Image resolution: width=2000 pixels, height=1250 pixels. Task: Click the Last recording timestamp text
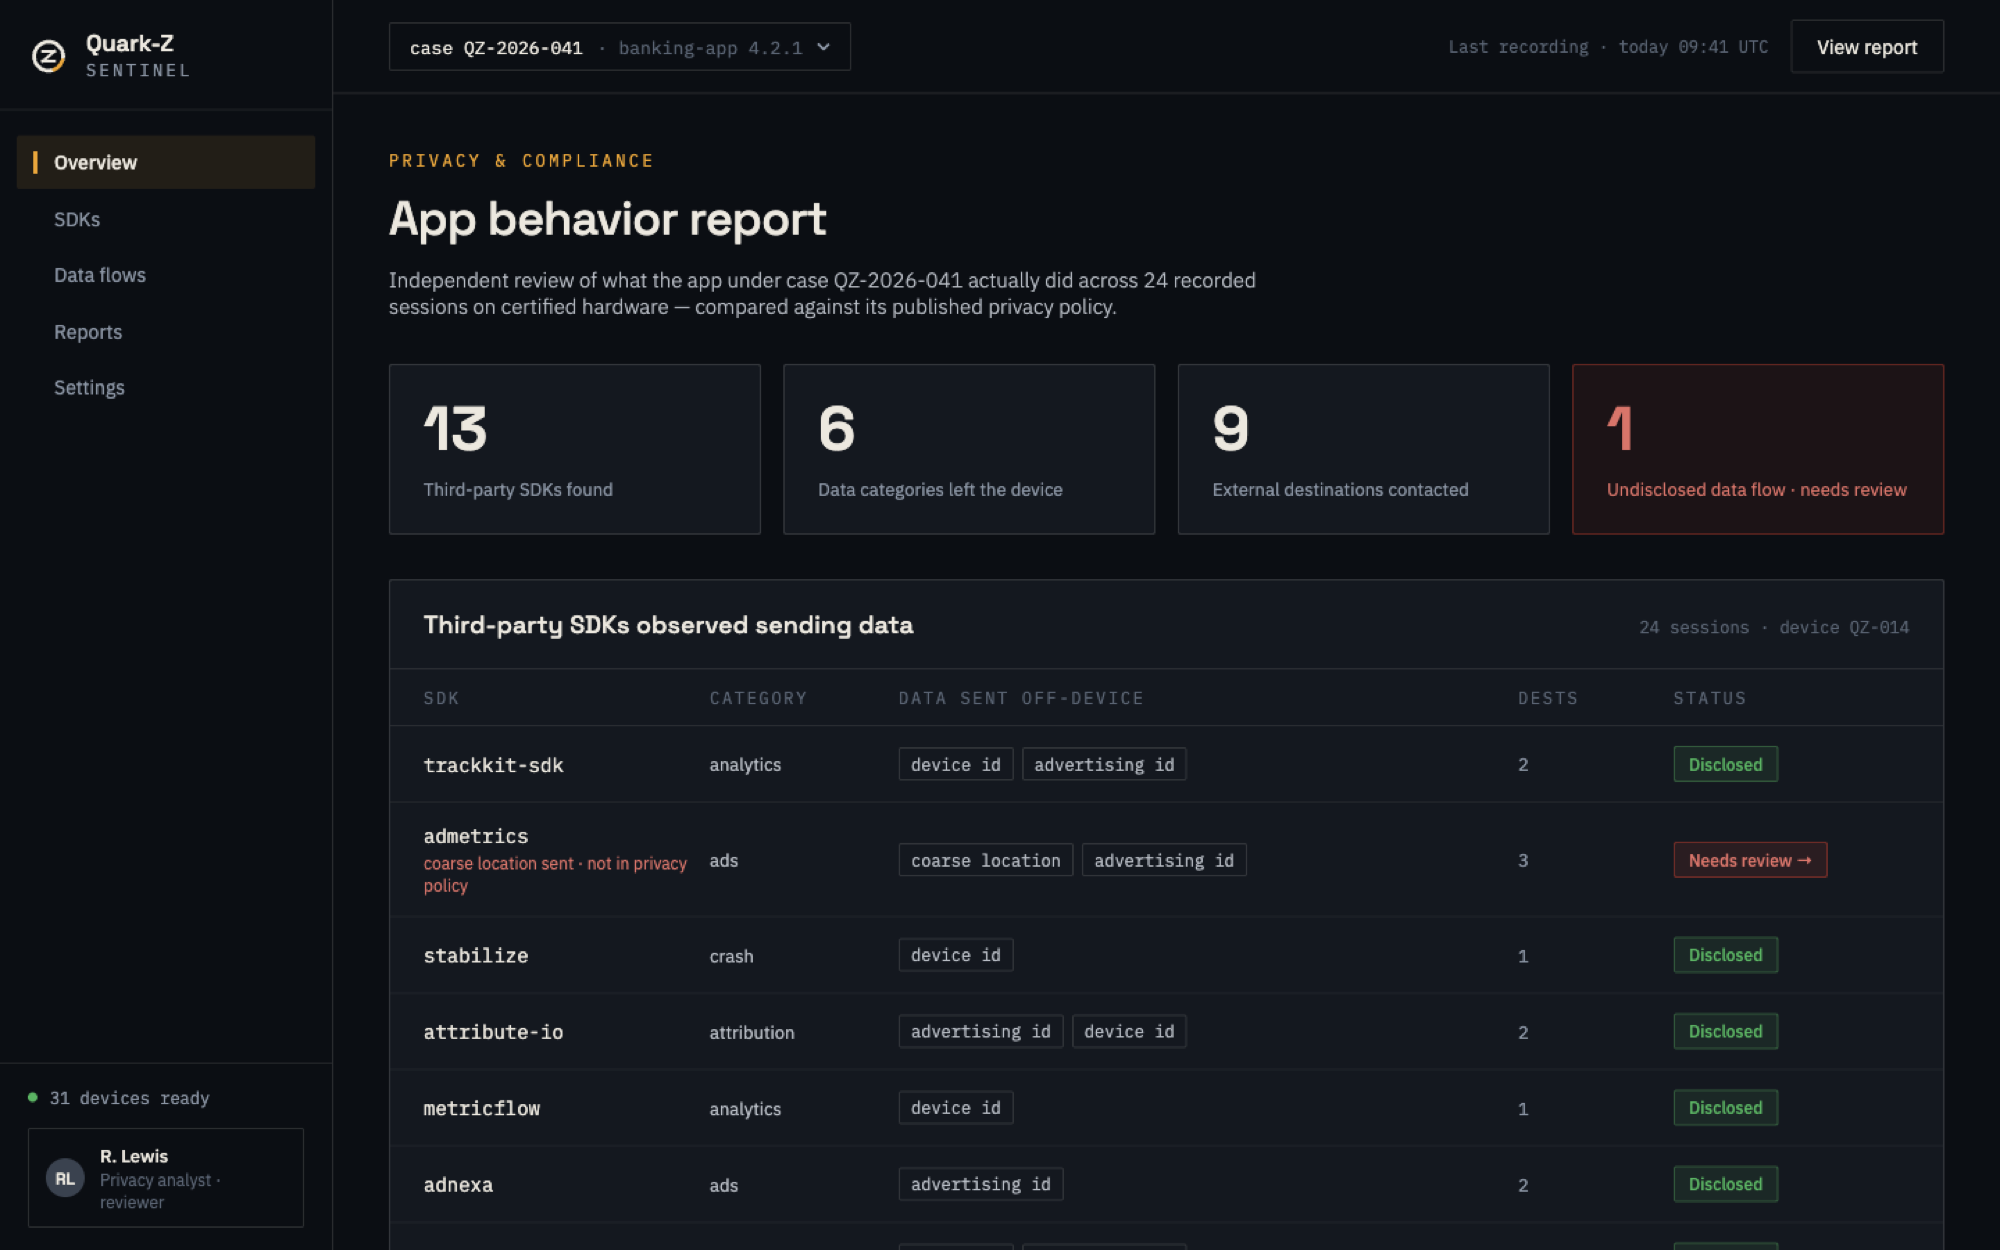tap(1608, 47)
